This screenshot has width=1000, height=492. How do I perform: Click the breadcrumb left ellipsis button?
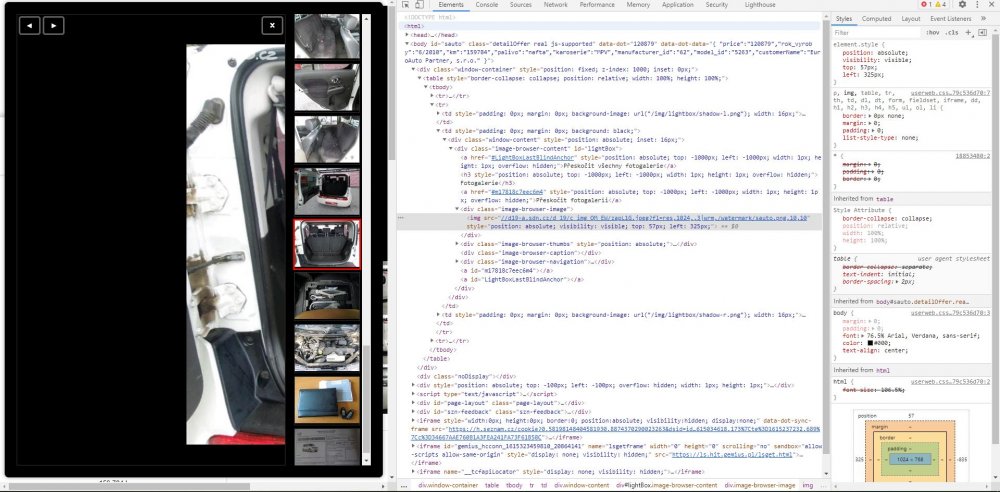point(404,486)
